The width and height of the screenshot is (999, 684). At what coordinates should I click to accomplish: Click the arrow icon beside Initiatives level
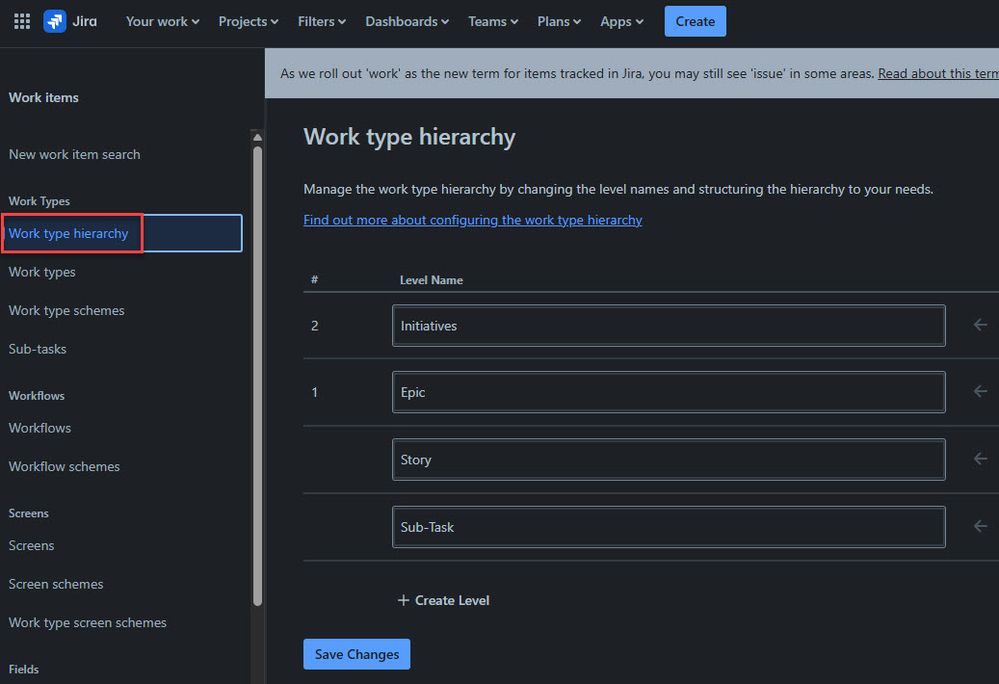(x=980, y=325)
